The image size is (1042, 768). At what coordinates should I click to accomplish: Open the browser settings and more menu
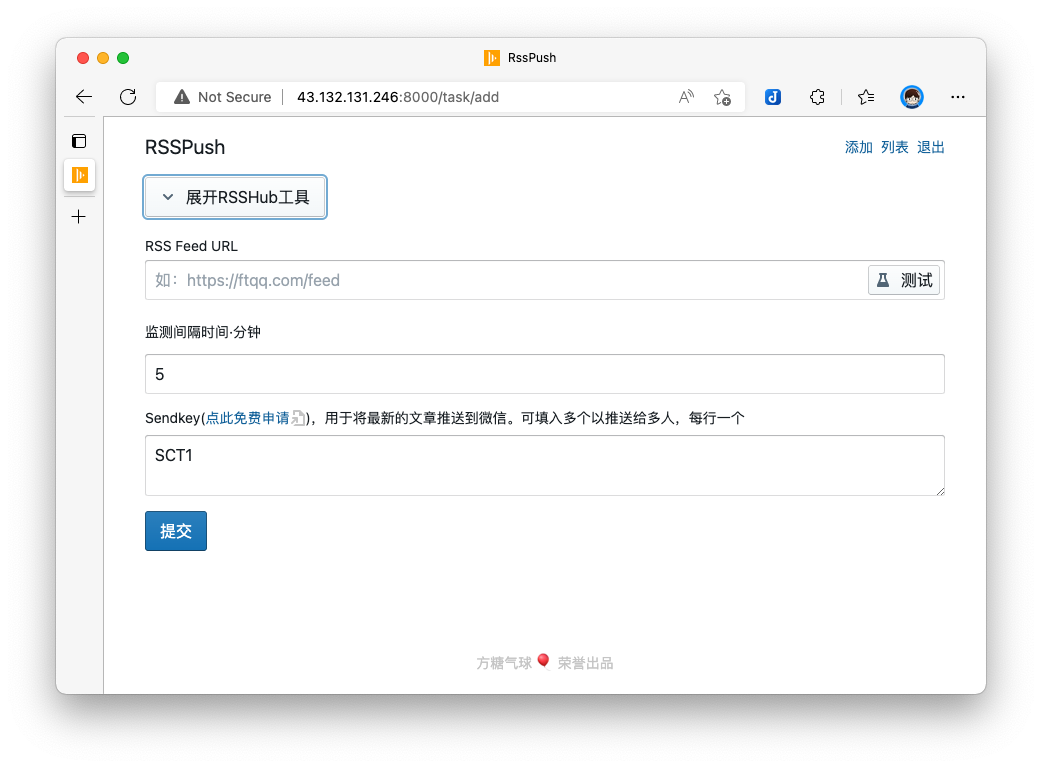tap(957, 97)
